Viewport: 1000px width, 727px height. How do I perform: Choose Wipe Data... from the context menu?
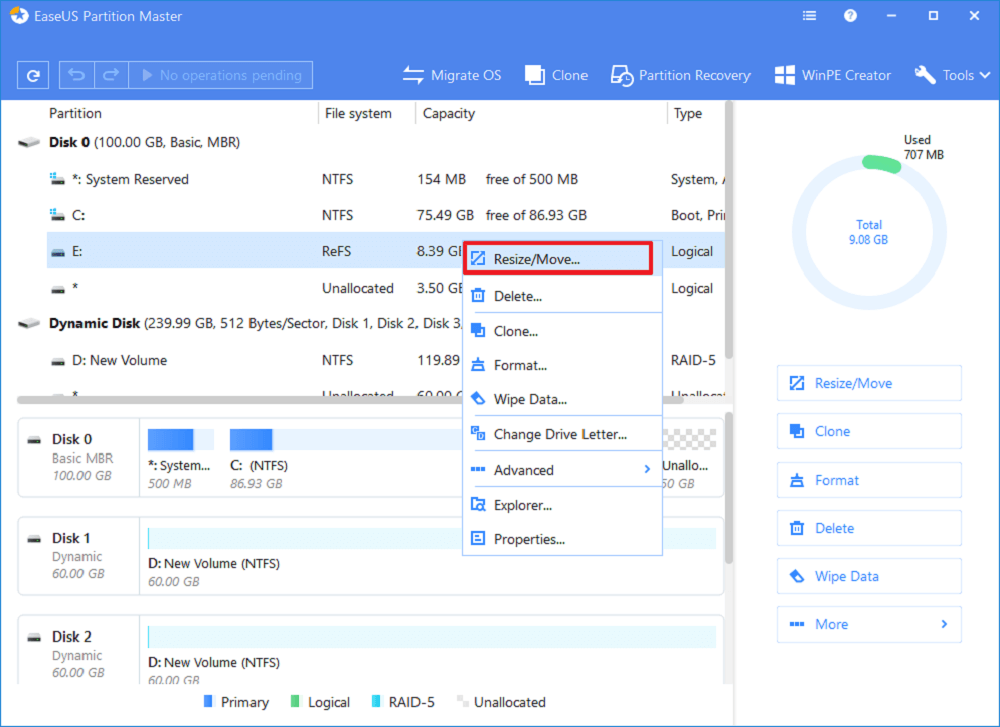click(562, 399)
